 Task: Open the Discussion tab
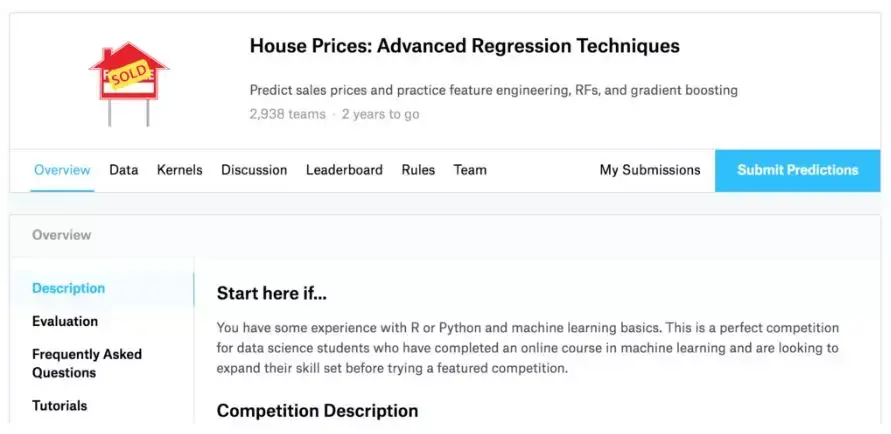point(254,170)
